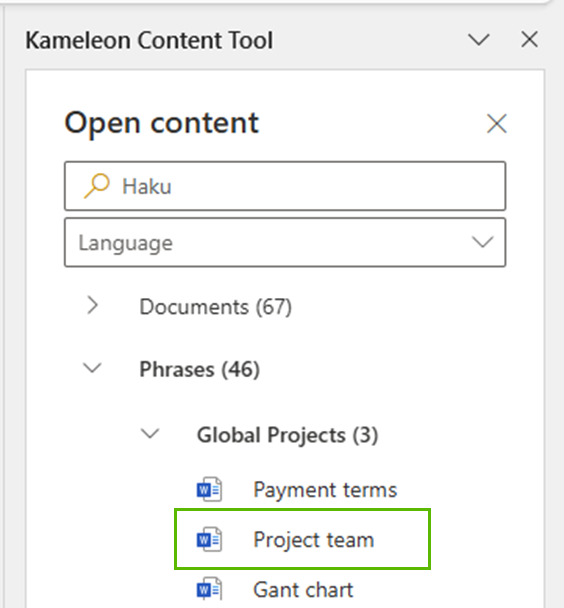Click Word icon beside Payment terms
This screenshot has height=608, width=564.
[209, 489]
